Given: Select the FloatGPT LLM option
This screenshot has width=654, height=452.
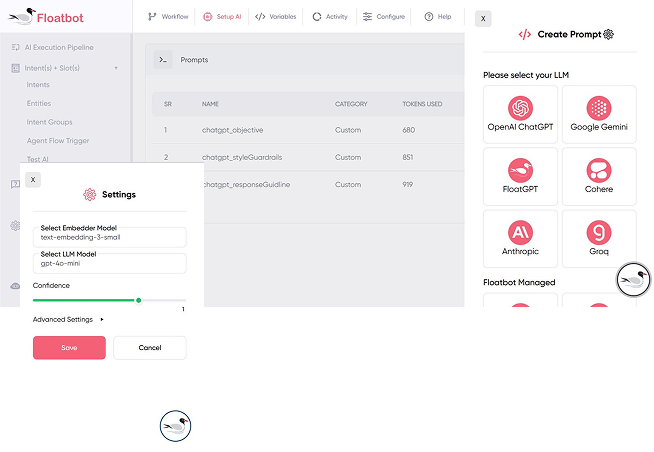Looking at the screenshot, I should [x=520, y=177].
